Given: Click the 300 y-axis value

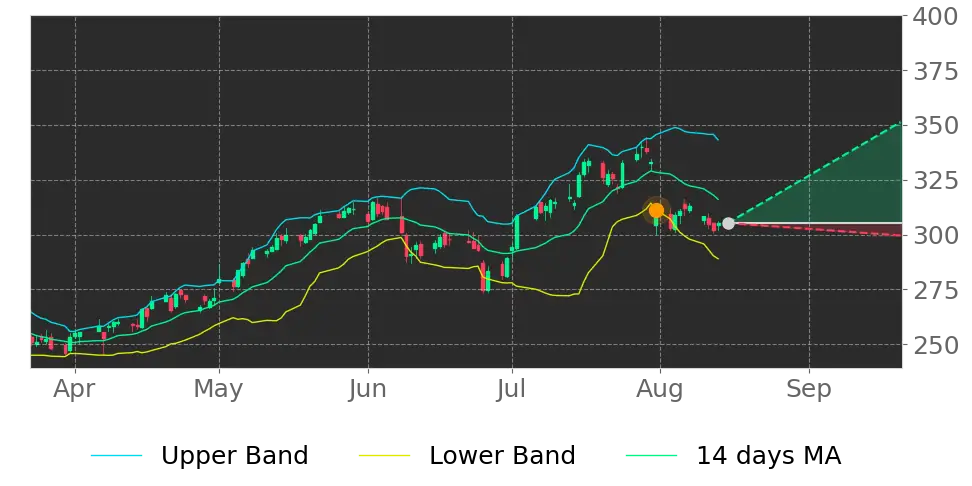Looking at the screenshot, I should coord(938,235).
